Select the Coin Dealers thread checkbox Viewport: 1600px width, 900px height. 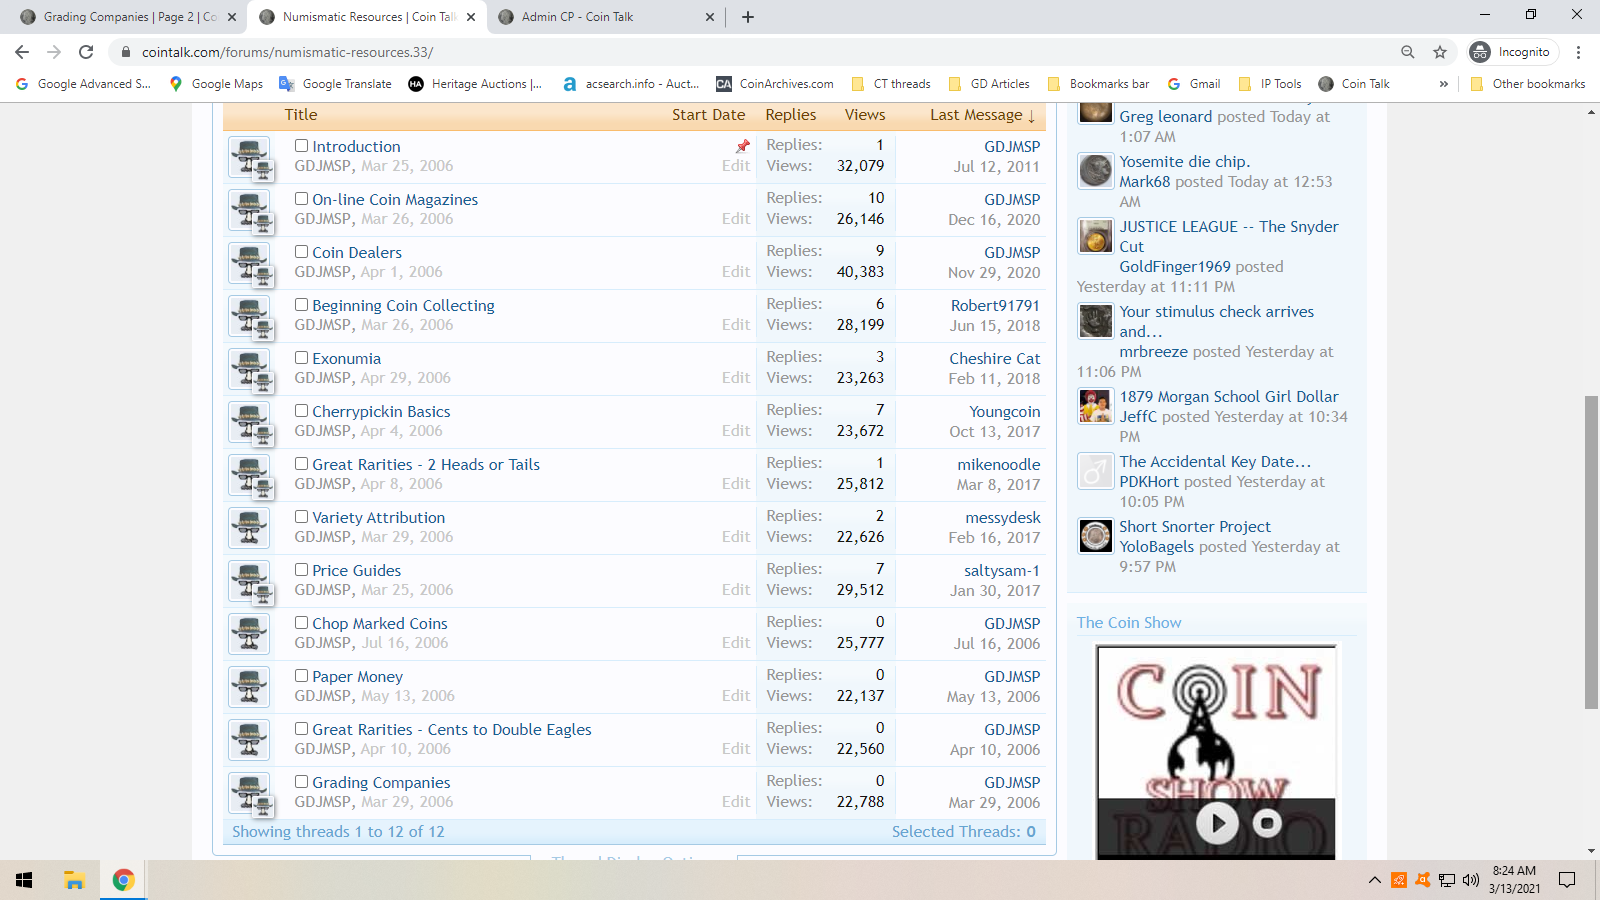(x=301, y=252)
